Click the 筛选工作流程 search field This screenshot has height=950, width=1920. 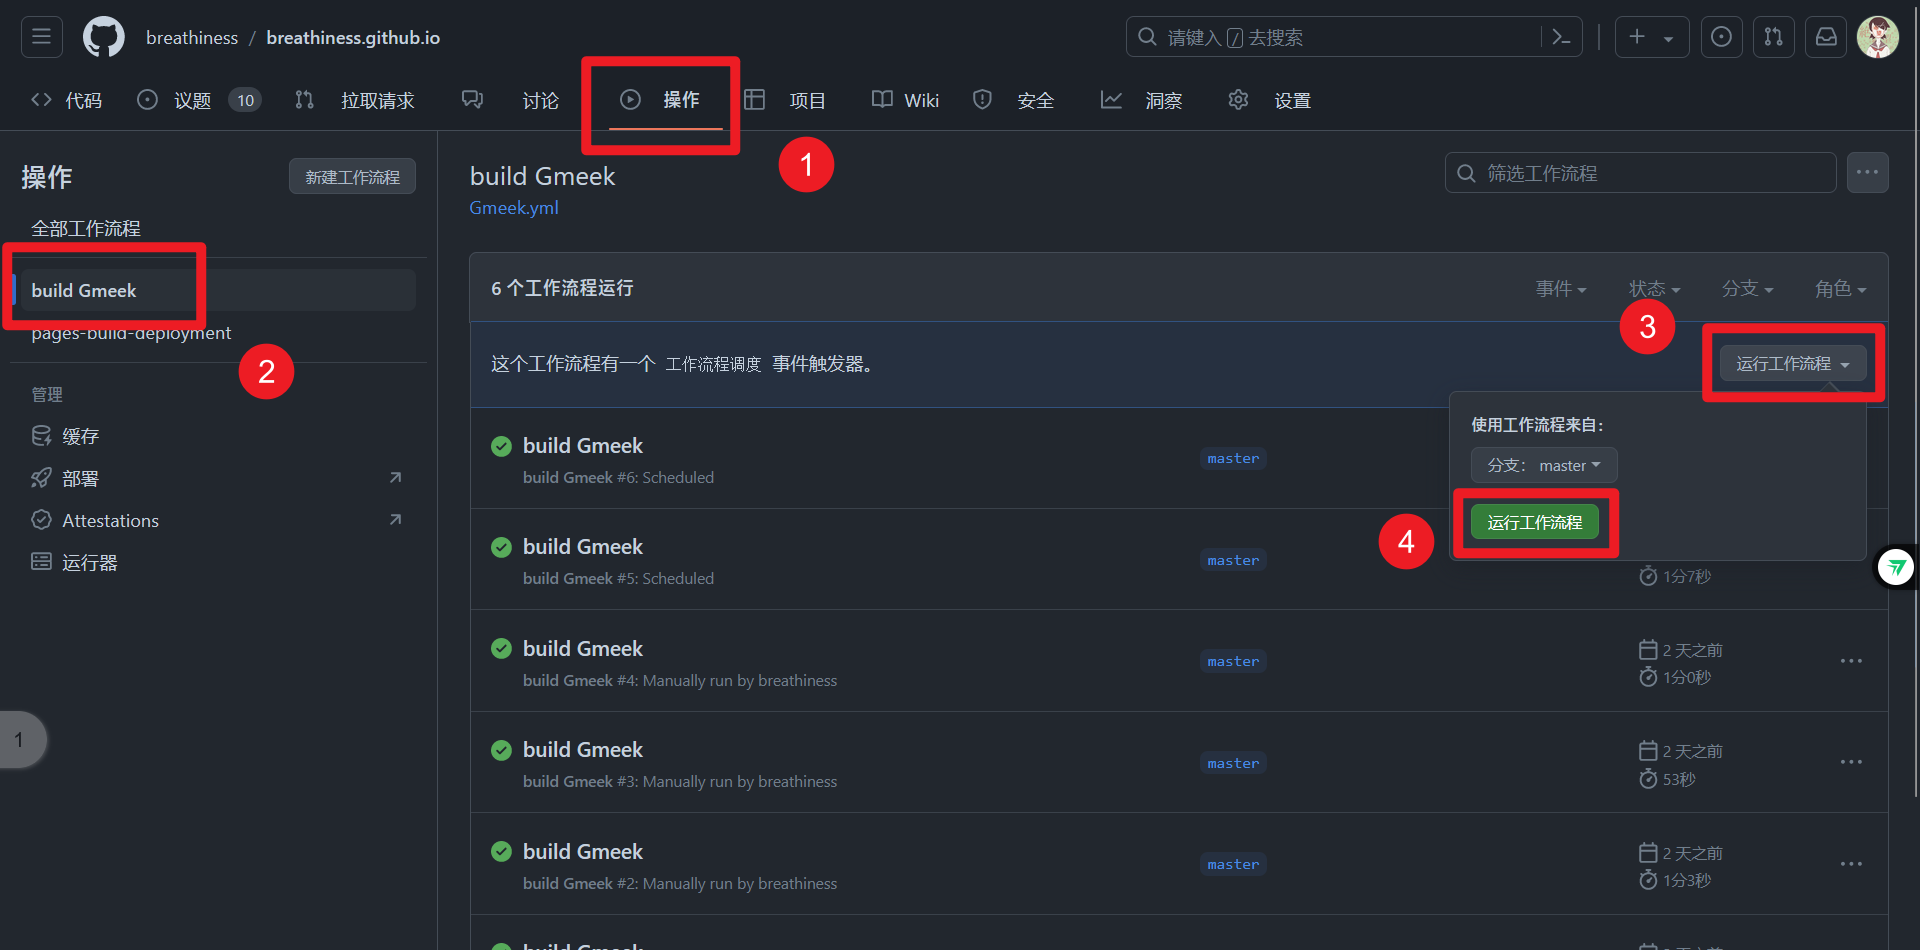[1640, 172]
